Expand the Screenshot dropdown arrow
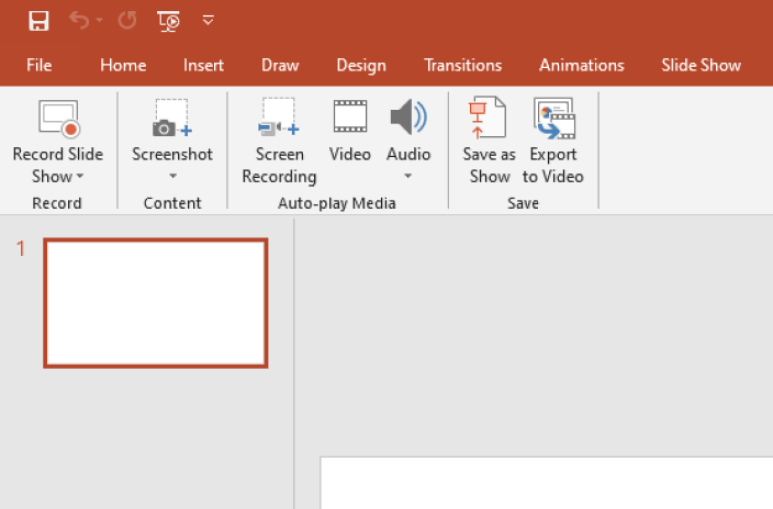The width and height of the screenshot is (773, 509). pyautogui.click(x=173, y=176)
